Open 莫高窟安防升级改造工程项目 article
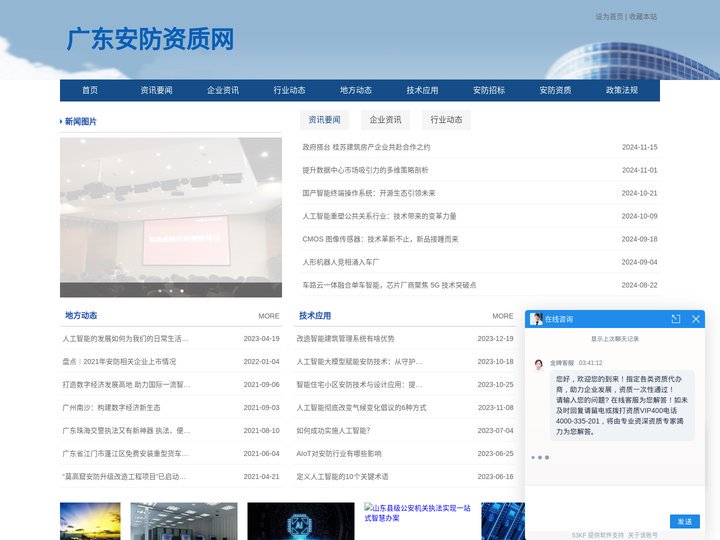 click(x=124, y=477)
